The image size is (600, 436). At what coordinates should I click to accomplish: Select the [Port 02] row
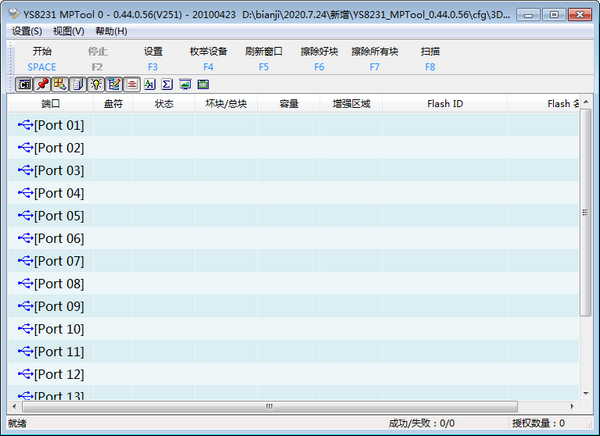(293, 147)
